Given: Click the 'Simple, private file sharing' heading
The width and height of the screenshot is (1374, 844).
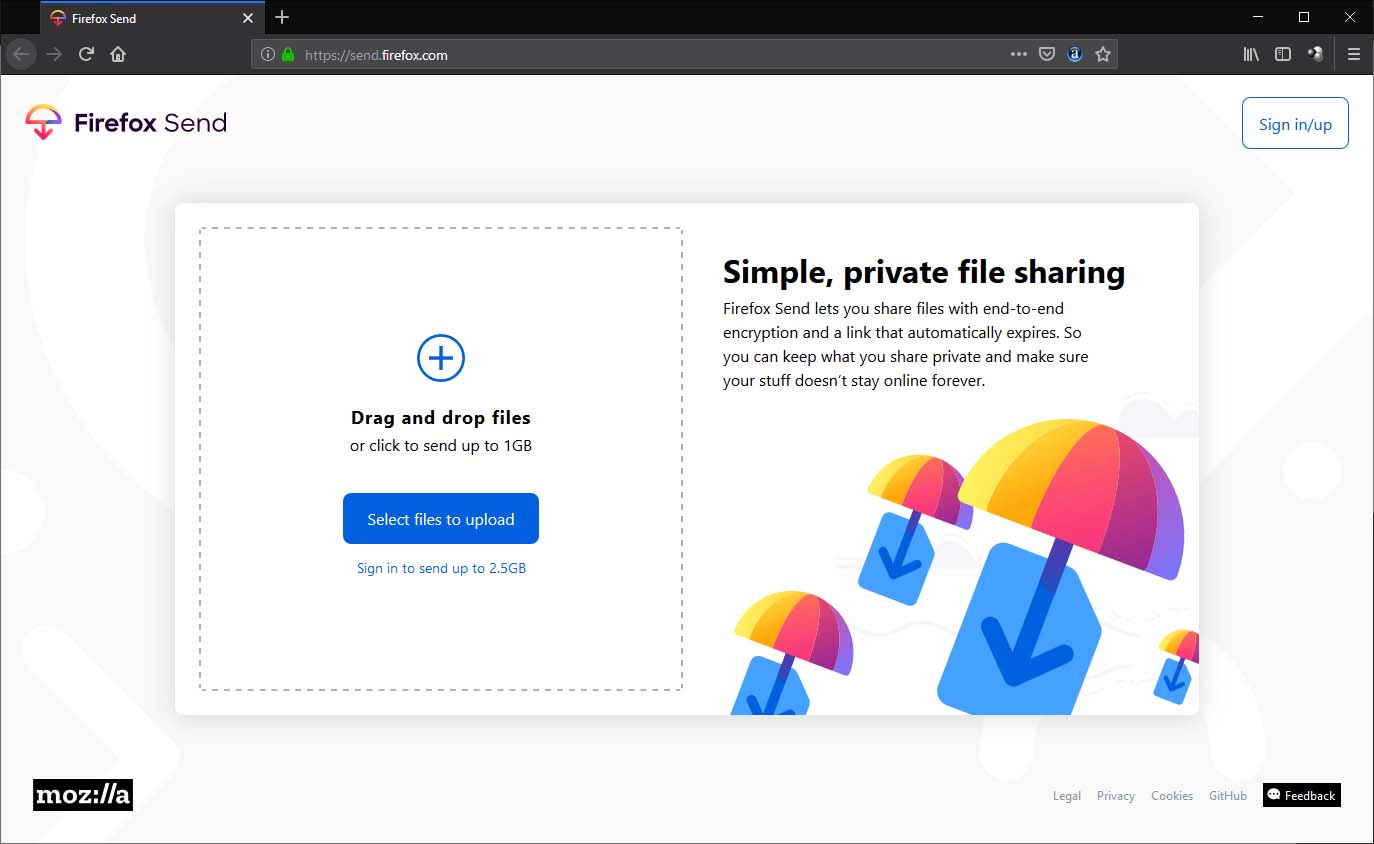Looking at the screenshot, I should tap(924, 272).
